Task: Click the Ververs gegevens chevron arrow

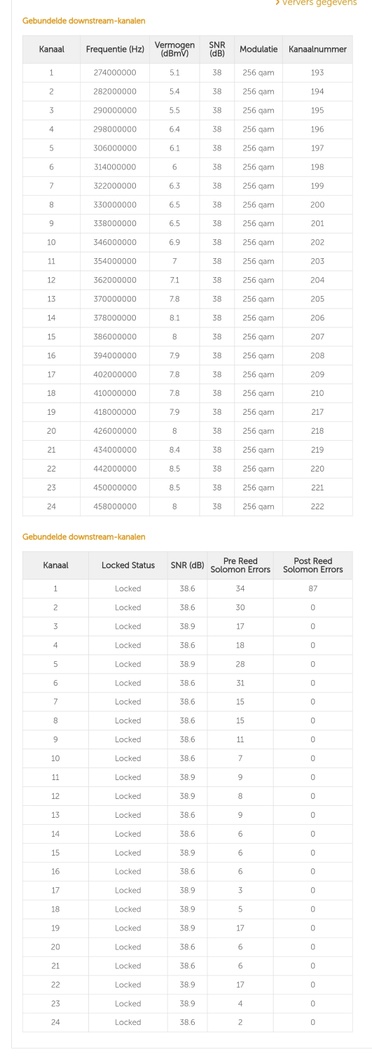Action: [278, 3]
